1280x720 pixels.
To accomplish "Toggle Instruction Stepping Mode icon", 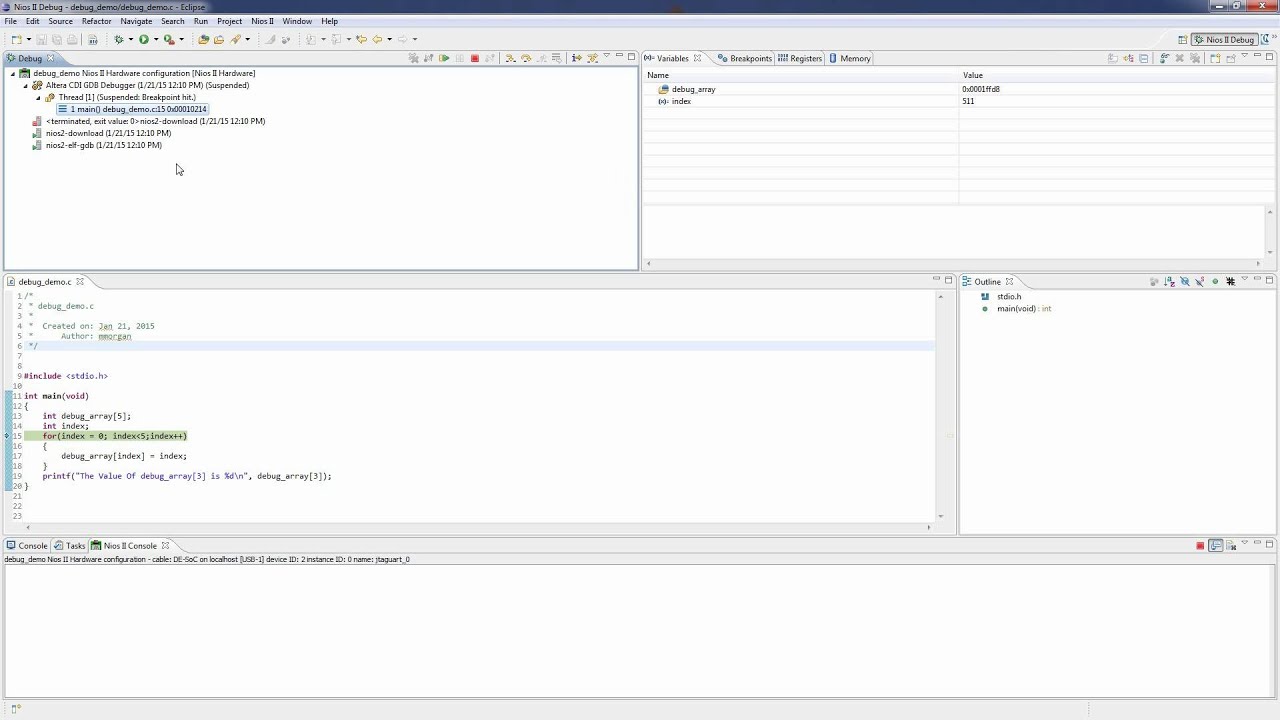I will [576, 58].
